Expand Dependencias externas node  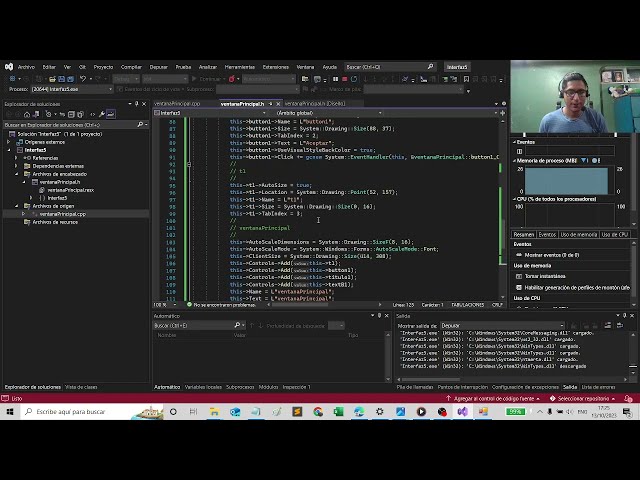click(x=16, y=166)
